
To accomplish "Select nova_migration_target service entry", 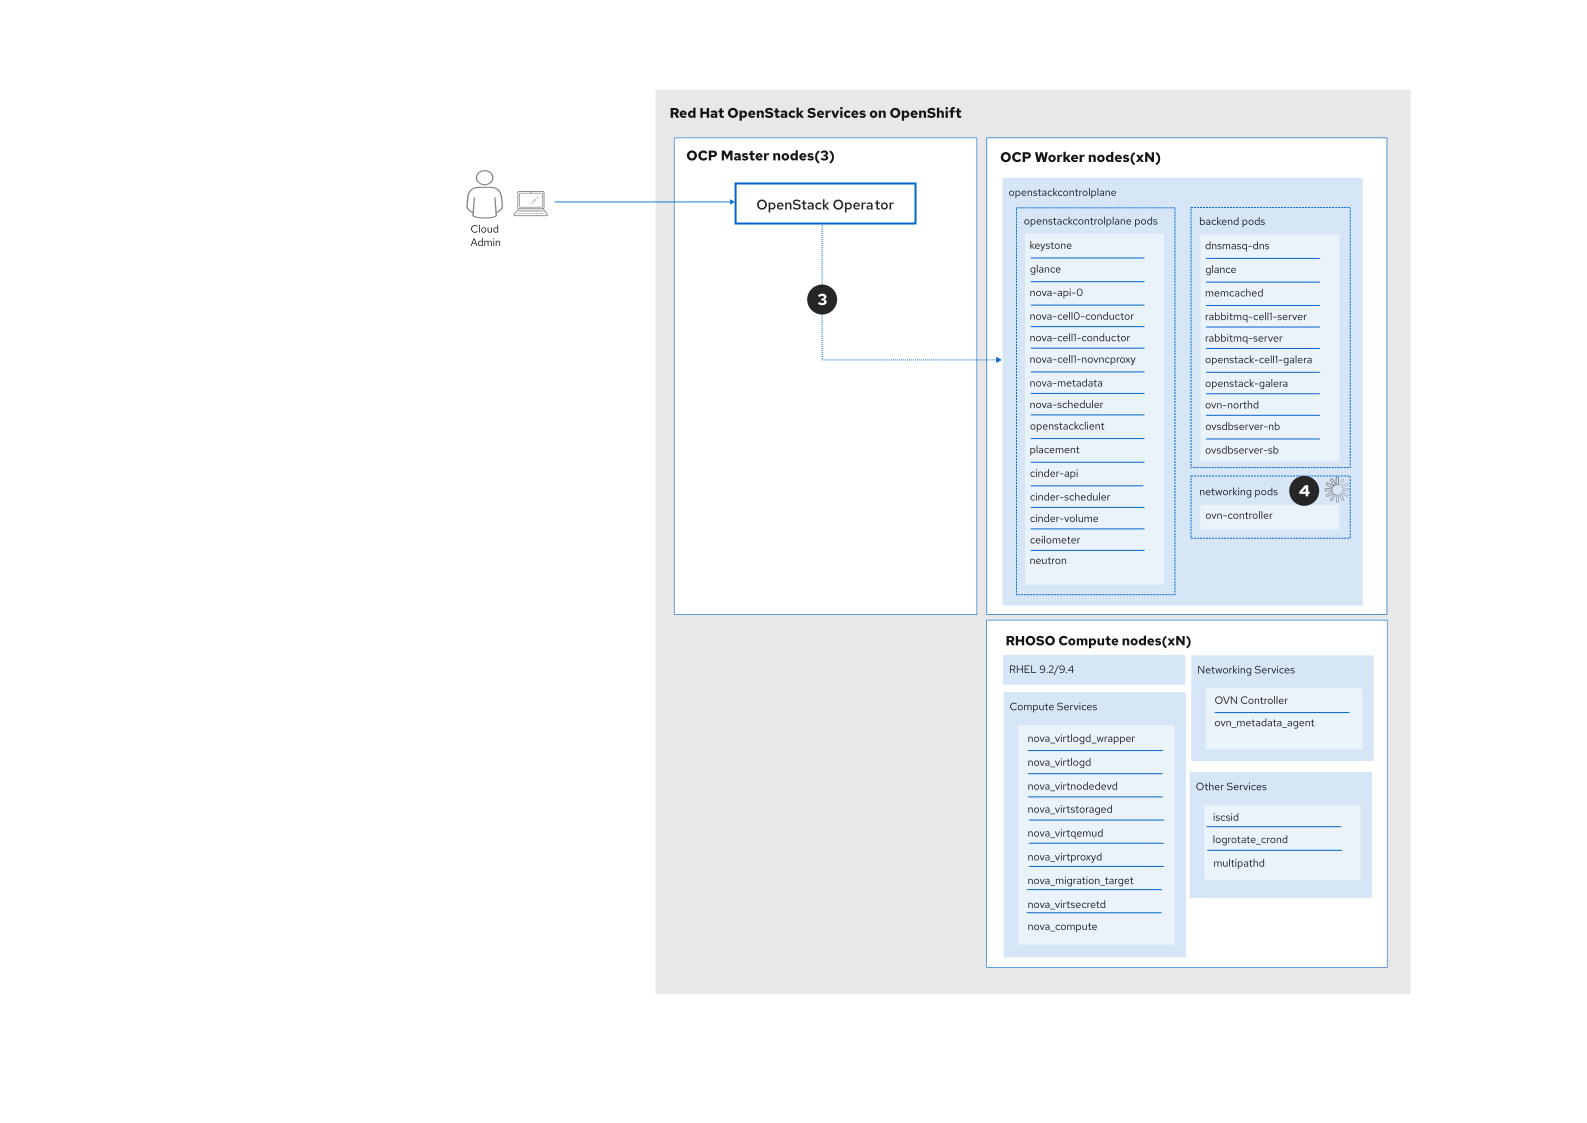I will click(x=1080, y=881).
